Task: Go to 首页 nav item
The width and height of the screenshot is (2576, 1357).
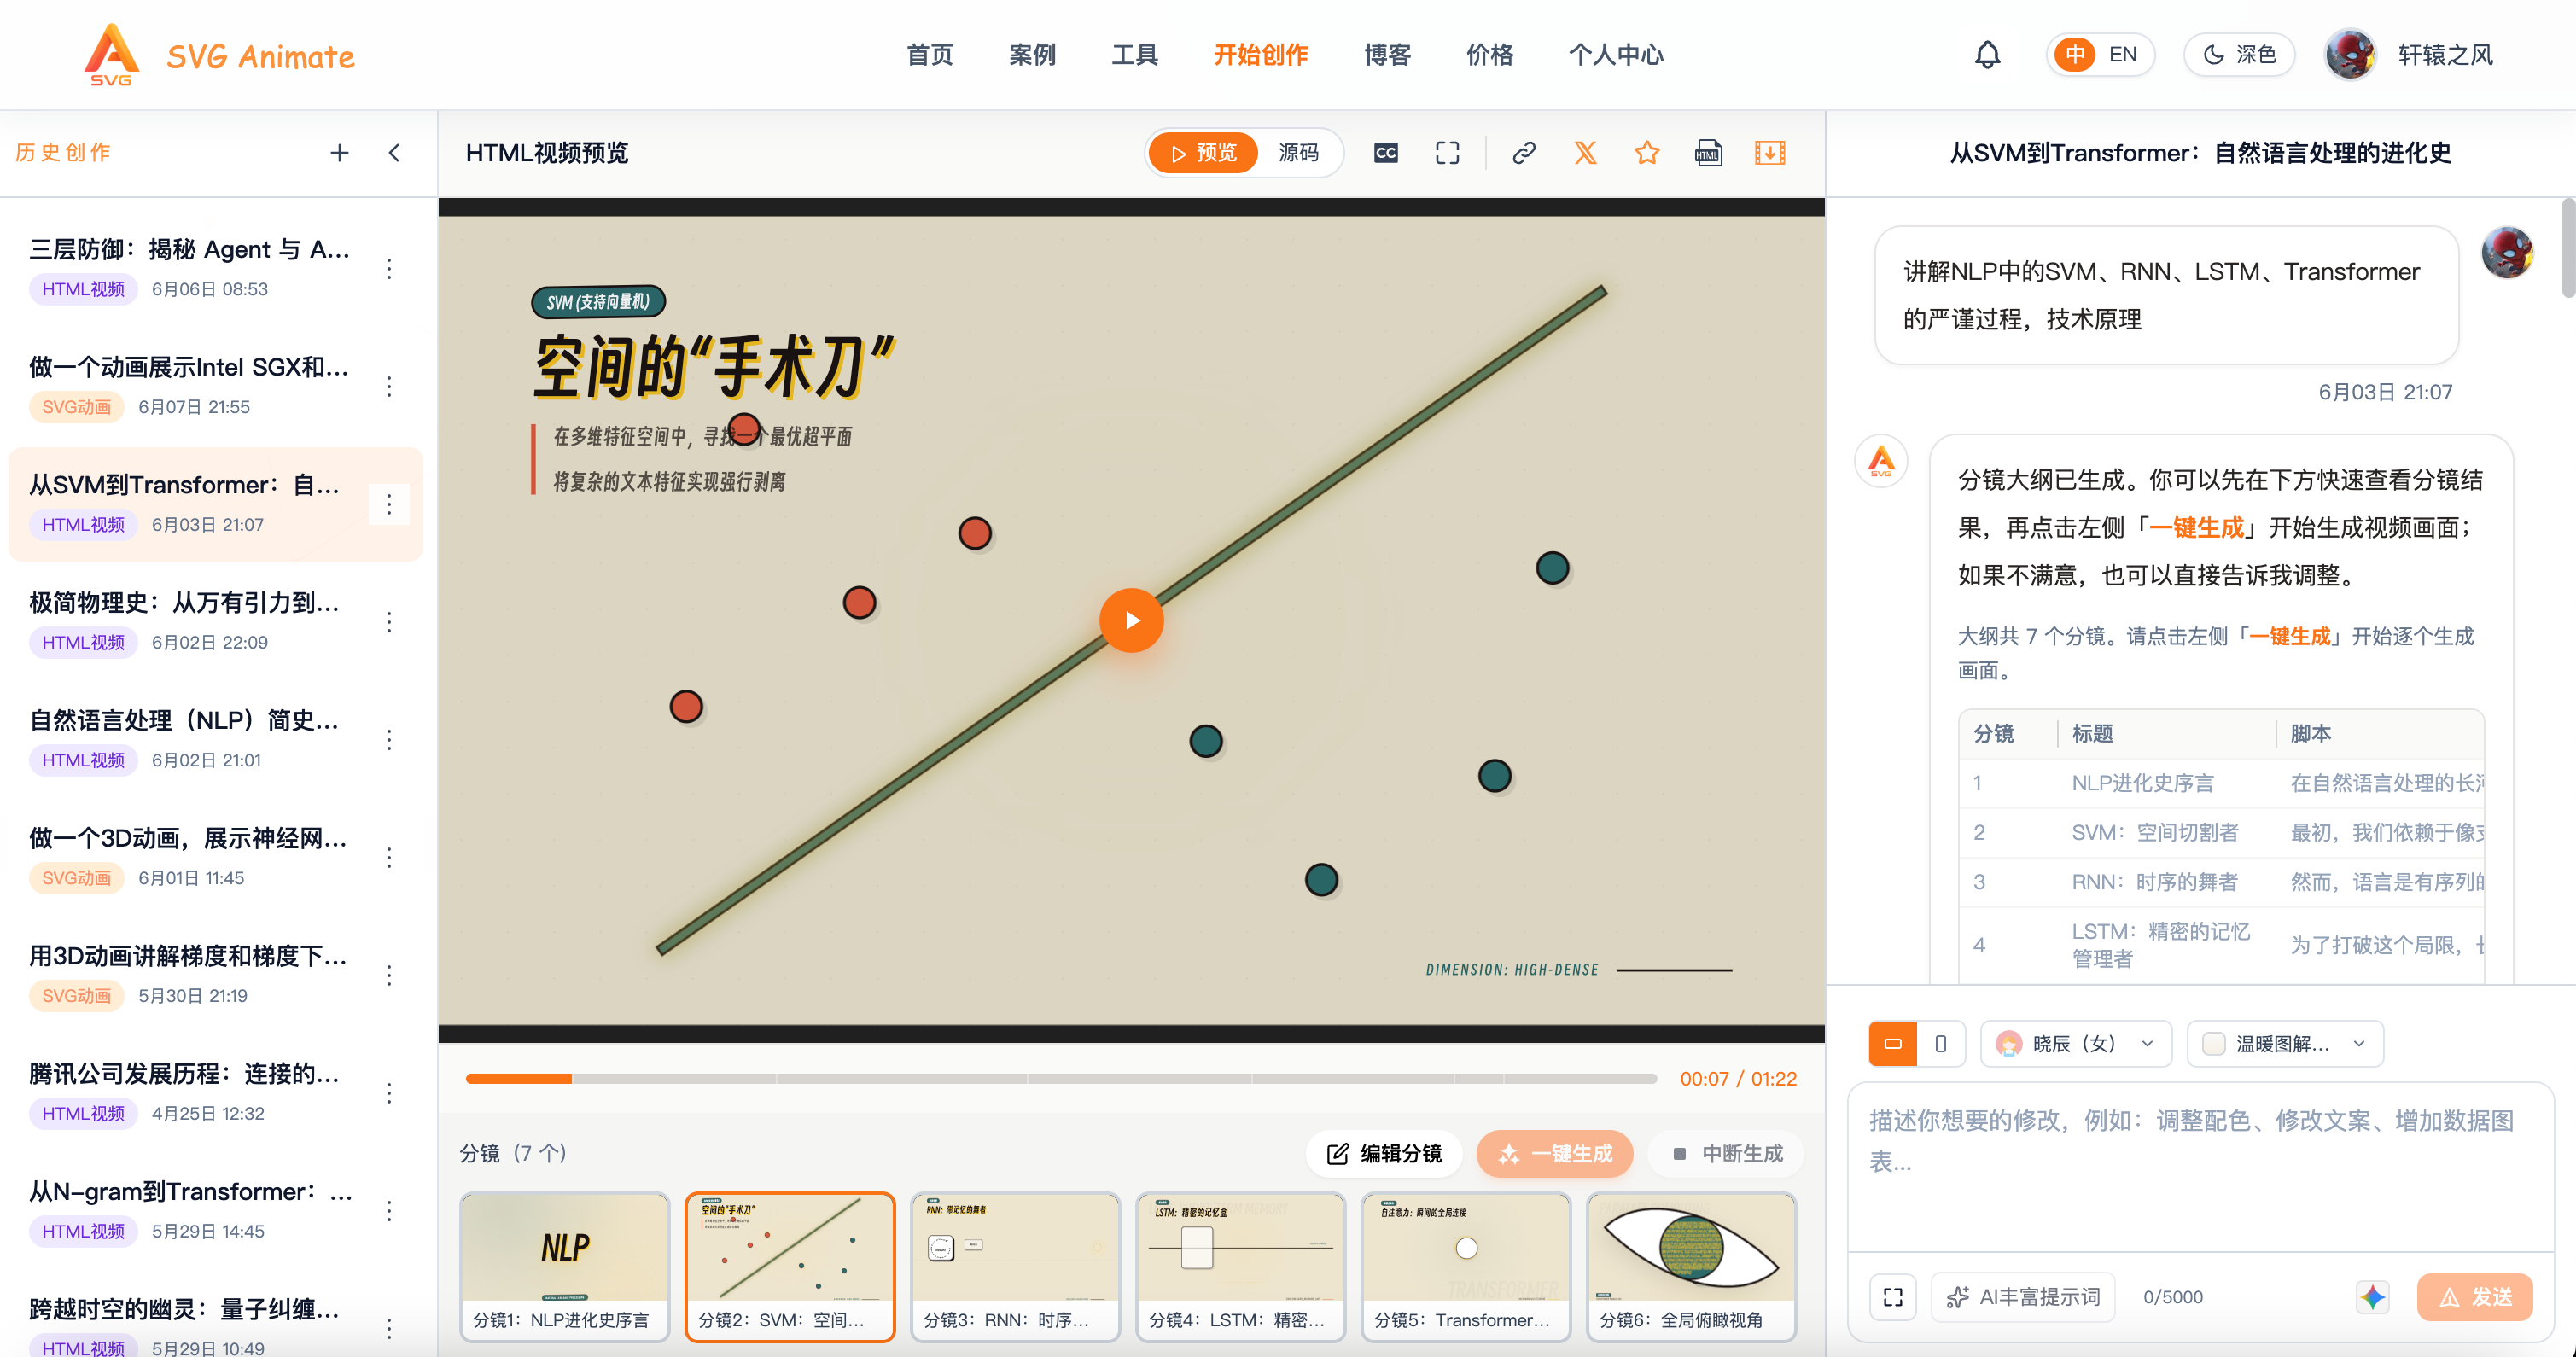Action: click(929, 54)
